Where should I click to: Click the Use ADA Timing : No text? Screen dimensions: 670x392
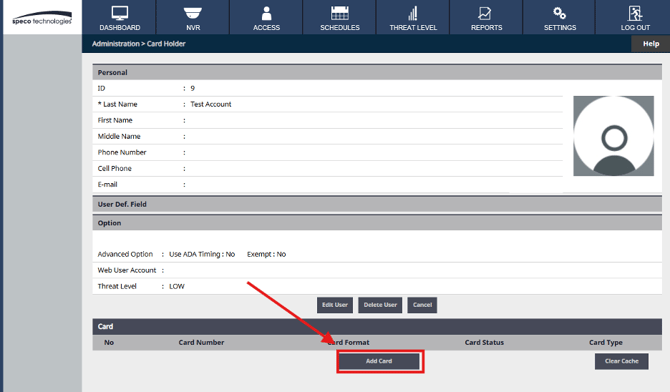coord(202,254)
